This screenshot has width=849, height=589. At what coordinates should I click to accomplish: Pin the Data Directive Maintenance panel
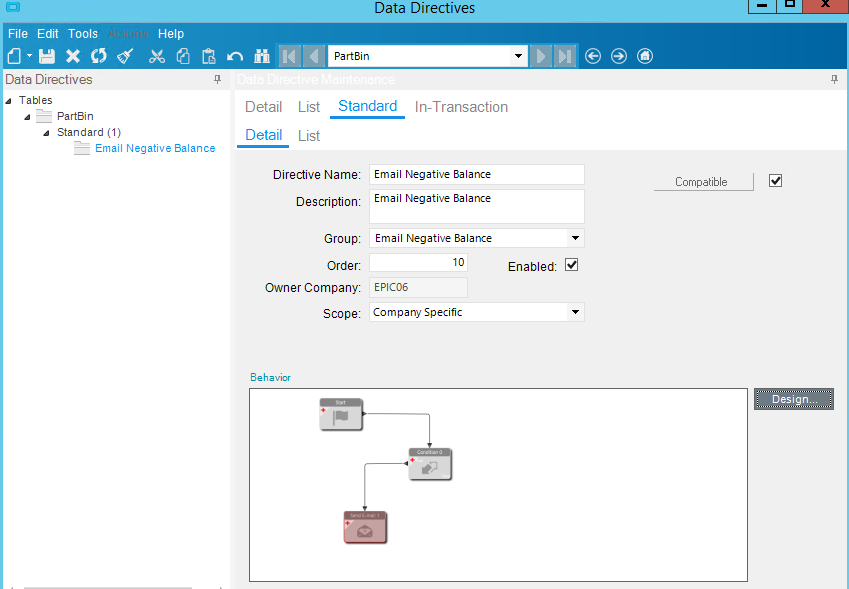click(834, 80)
